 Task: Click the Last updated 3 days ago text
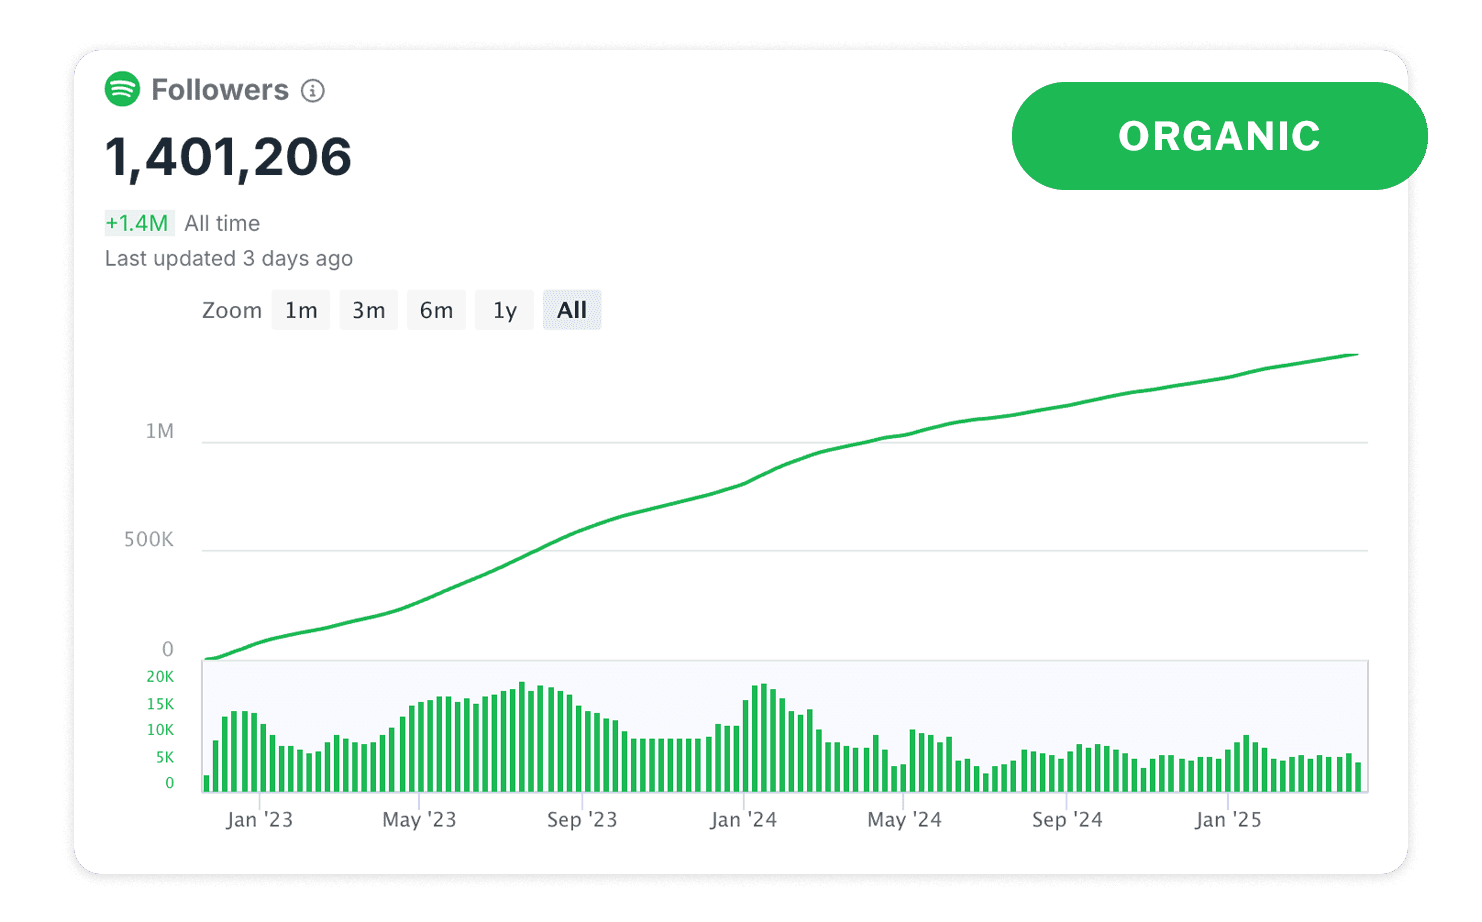[x=229, y=258]
